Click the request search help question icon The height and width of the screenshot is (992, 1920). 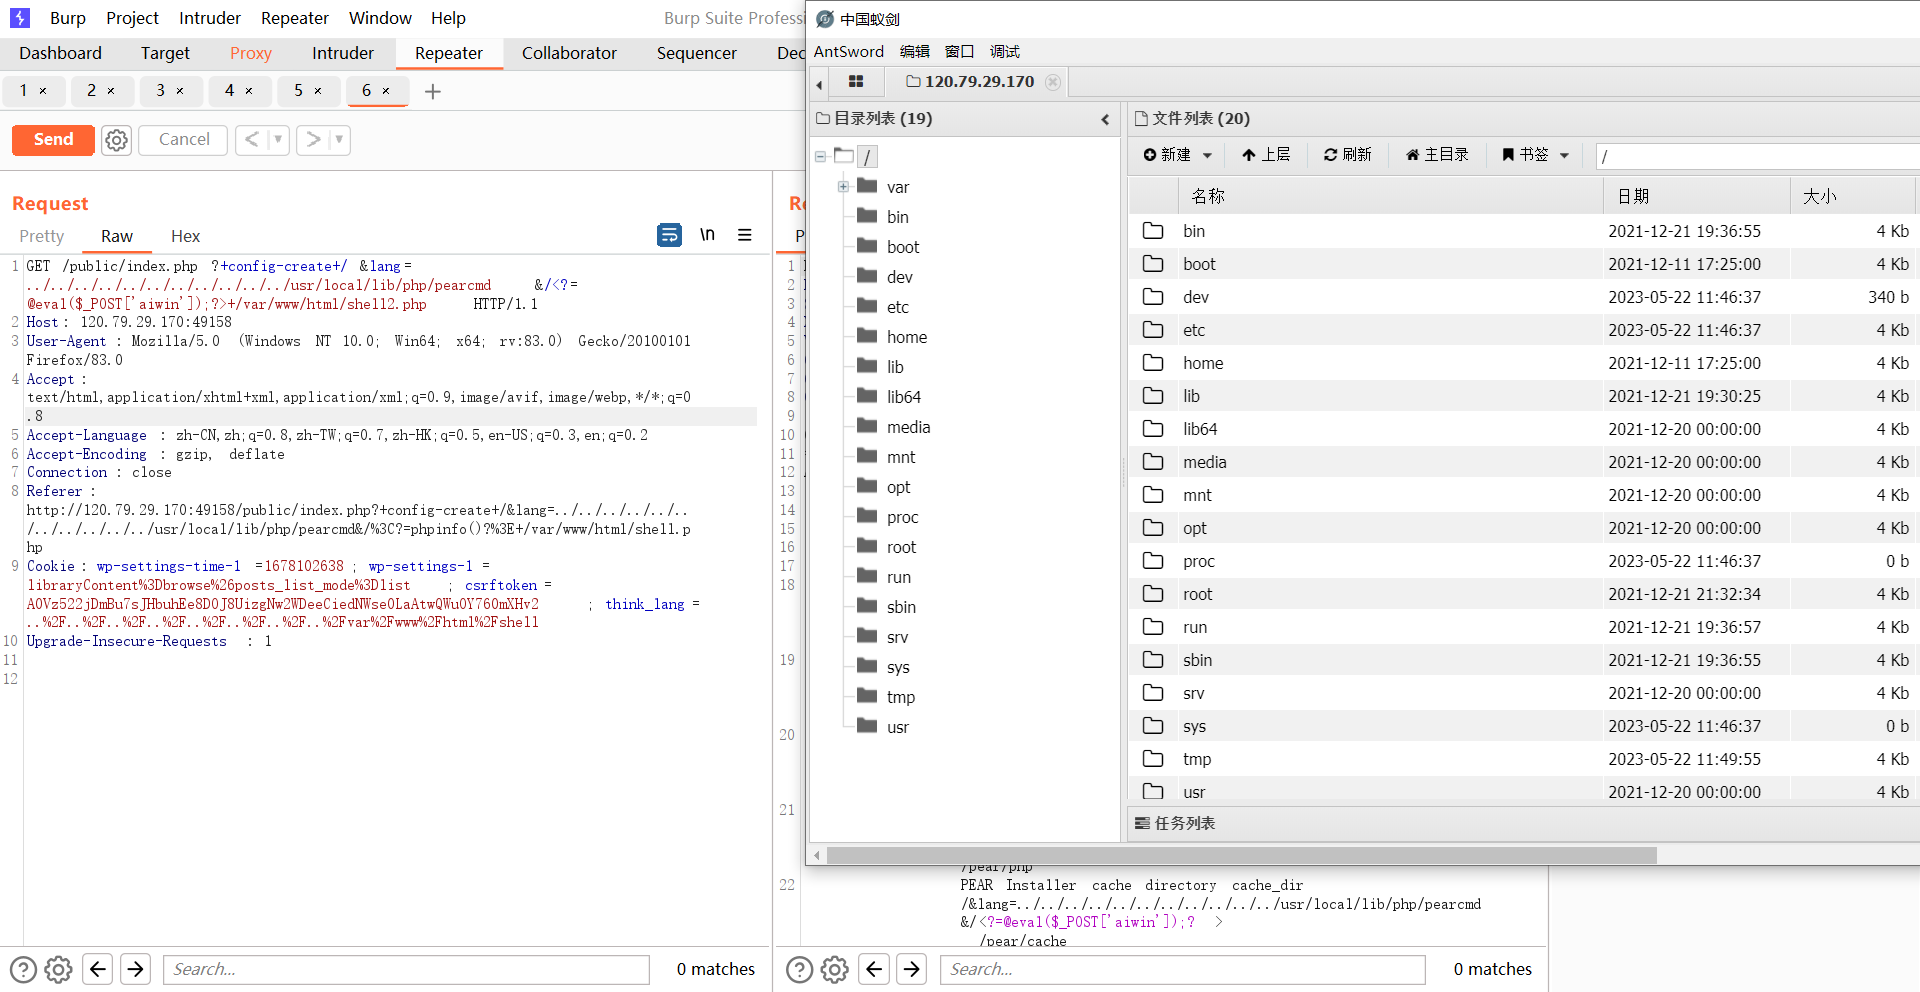[23, 969]
